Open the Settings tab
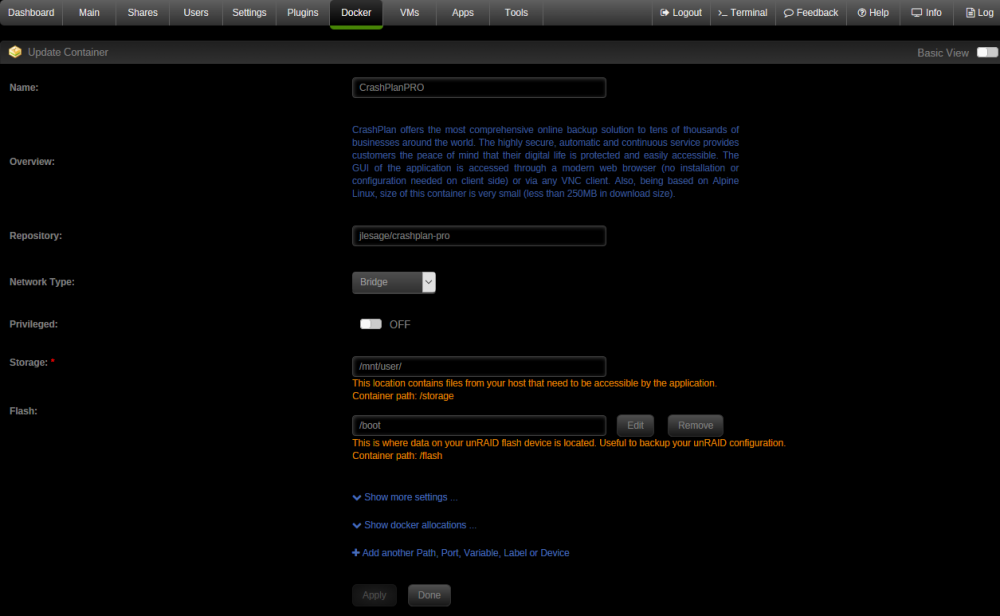This screenshot has height=616, width=1000. pos(249,13)
